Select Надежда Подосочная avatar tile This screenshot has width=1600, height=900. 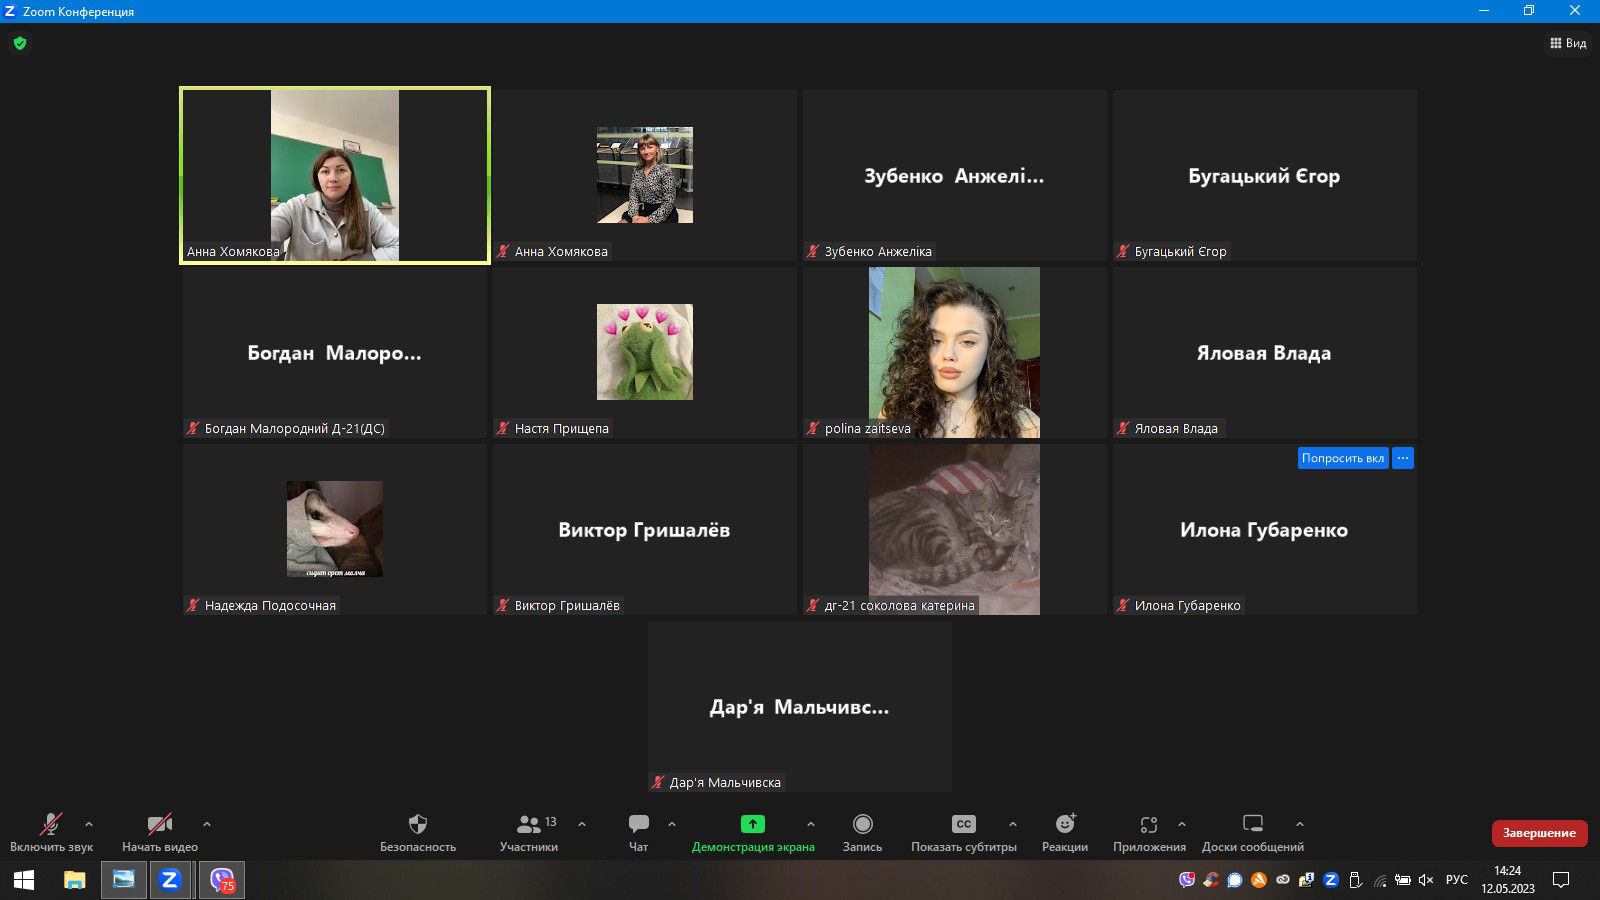click(334, 529)
